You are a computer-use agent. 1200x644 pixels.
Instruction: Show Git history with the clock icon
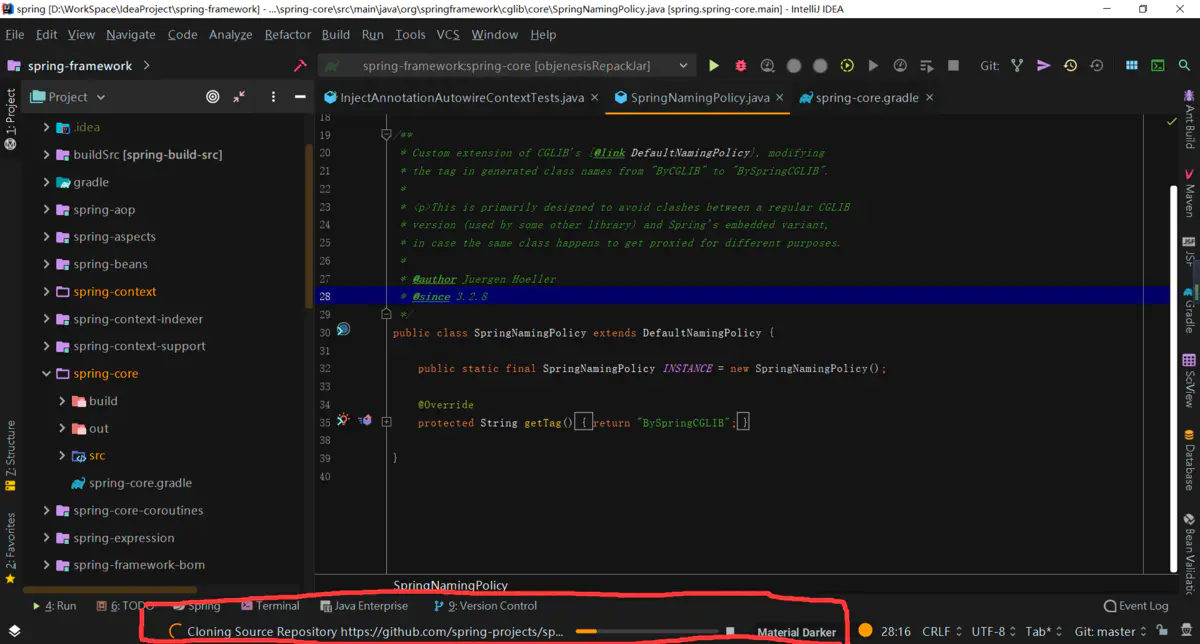pos(1070,65)
